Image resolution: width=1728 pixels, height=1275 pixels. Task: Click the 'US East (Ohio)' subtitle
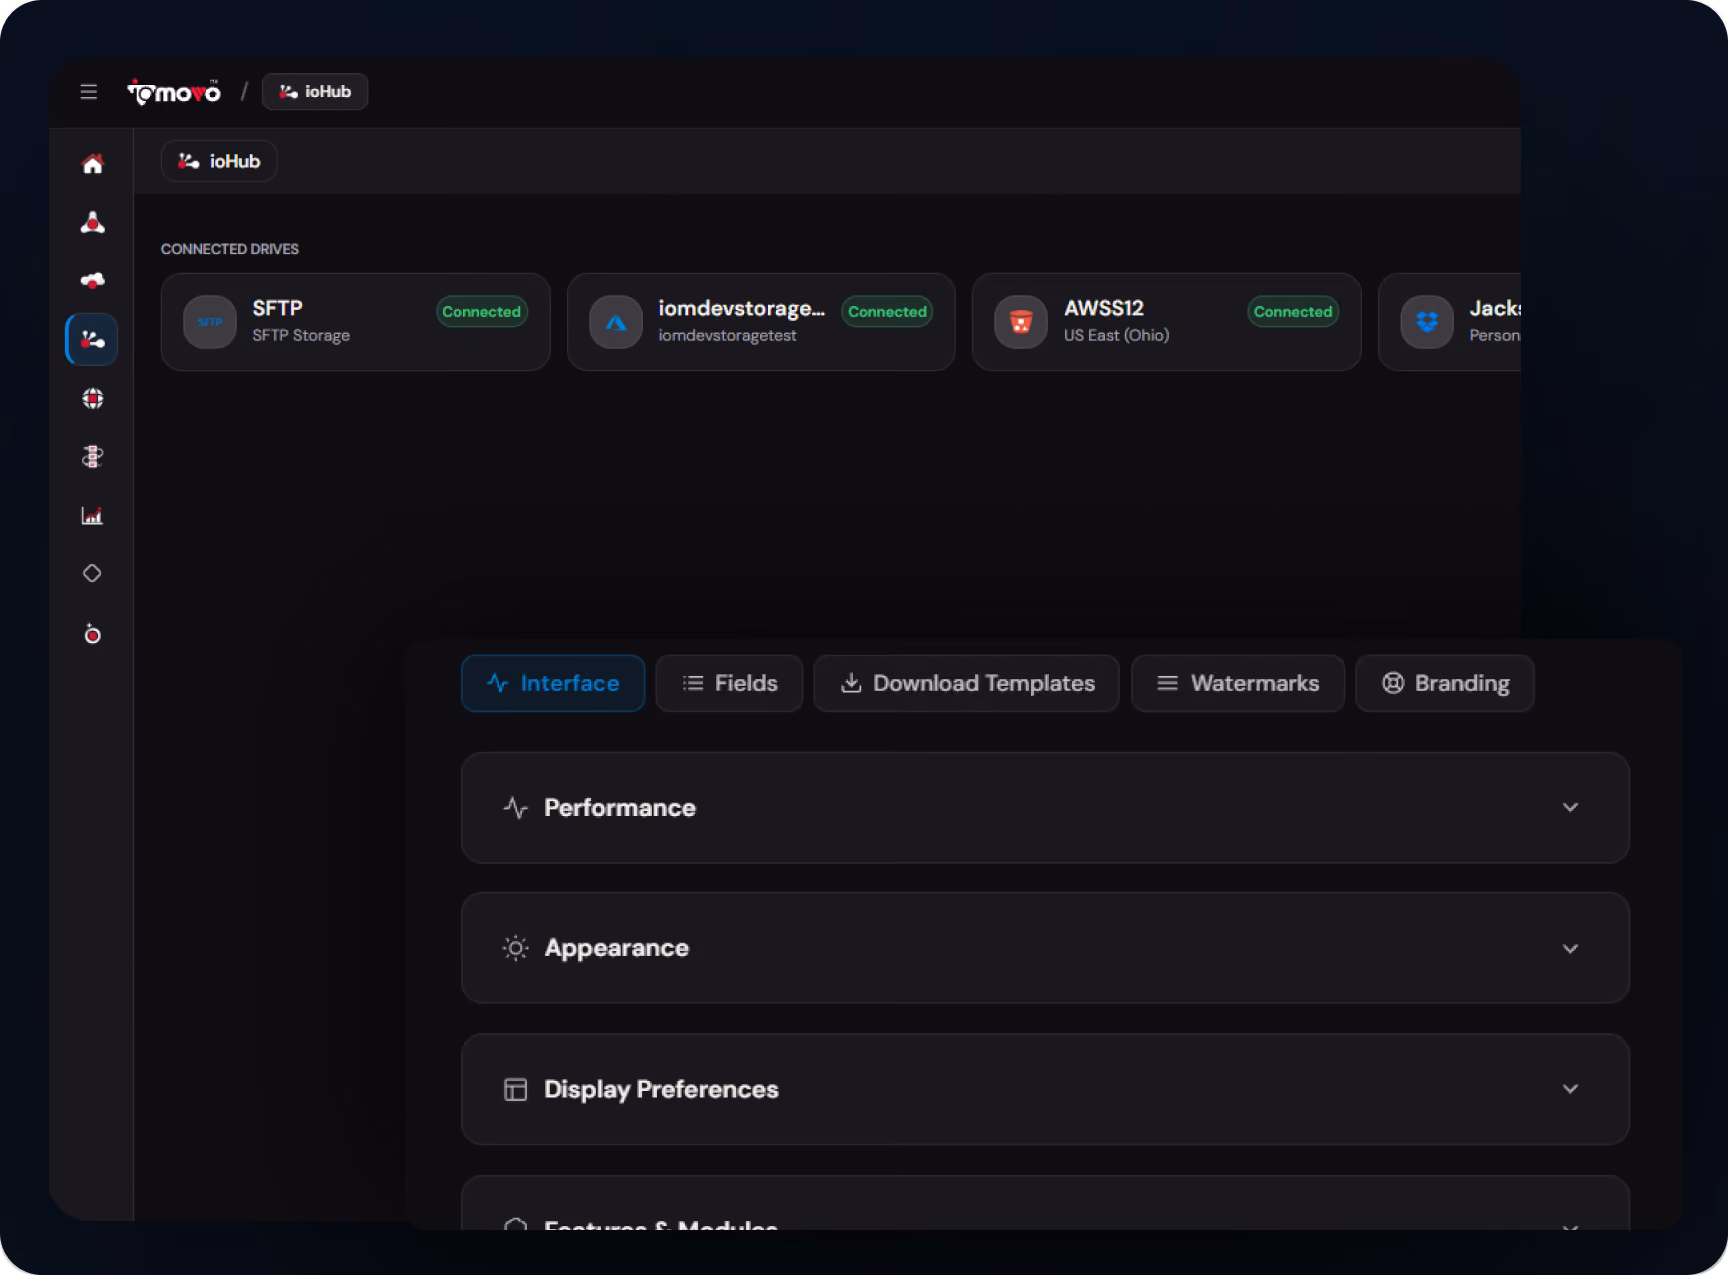[x=1116, y=336]
